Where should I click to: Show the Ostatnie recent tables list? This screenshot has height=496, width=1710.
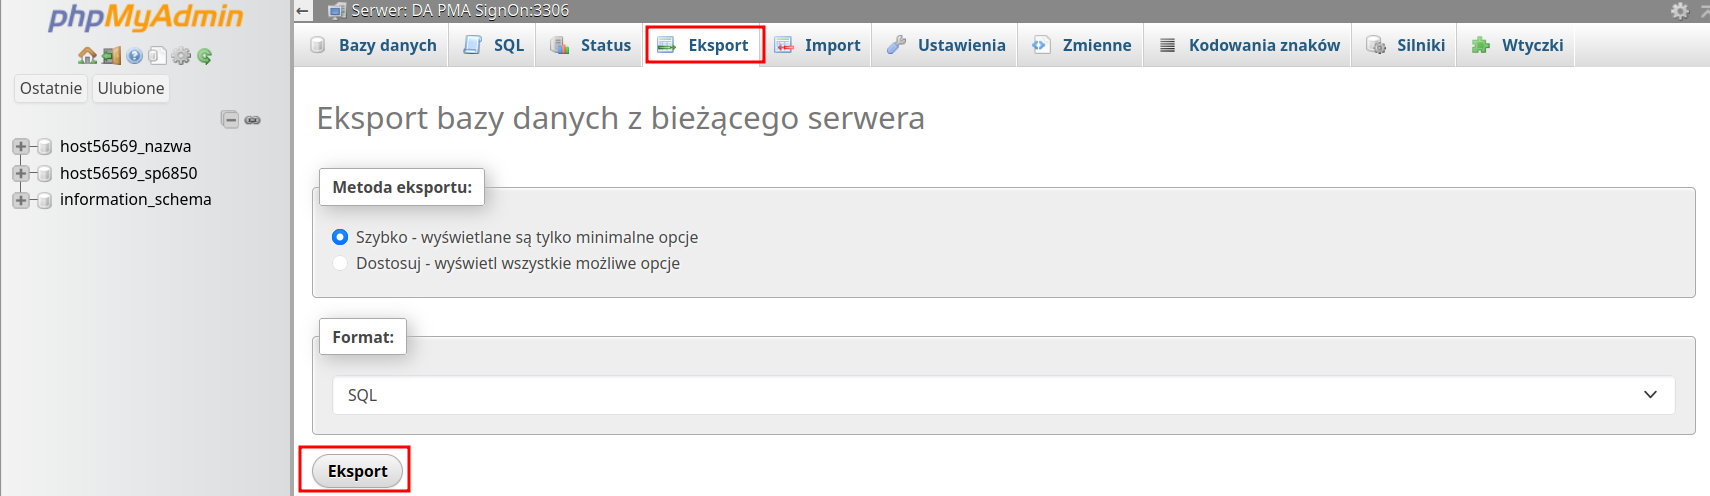pyautogui.click(x=51, y=88)
